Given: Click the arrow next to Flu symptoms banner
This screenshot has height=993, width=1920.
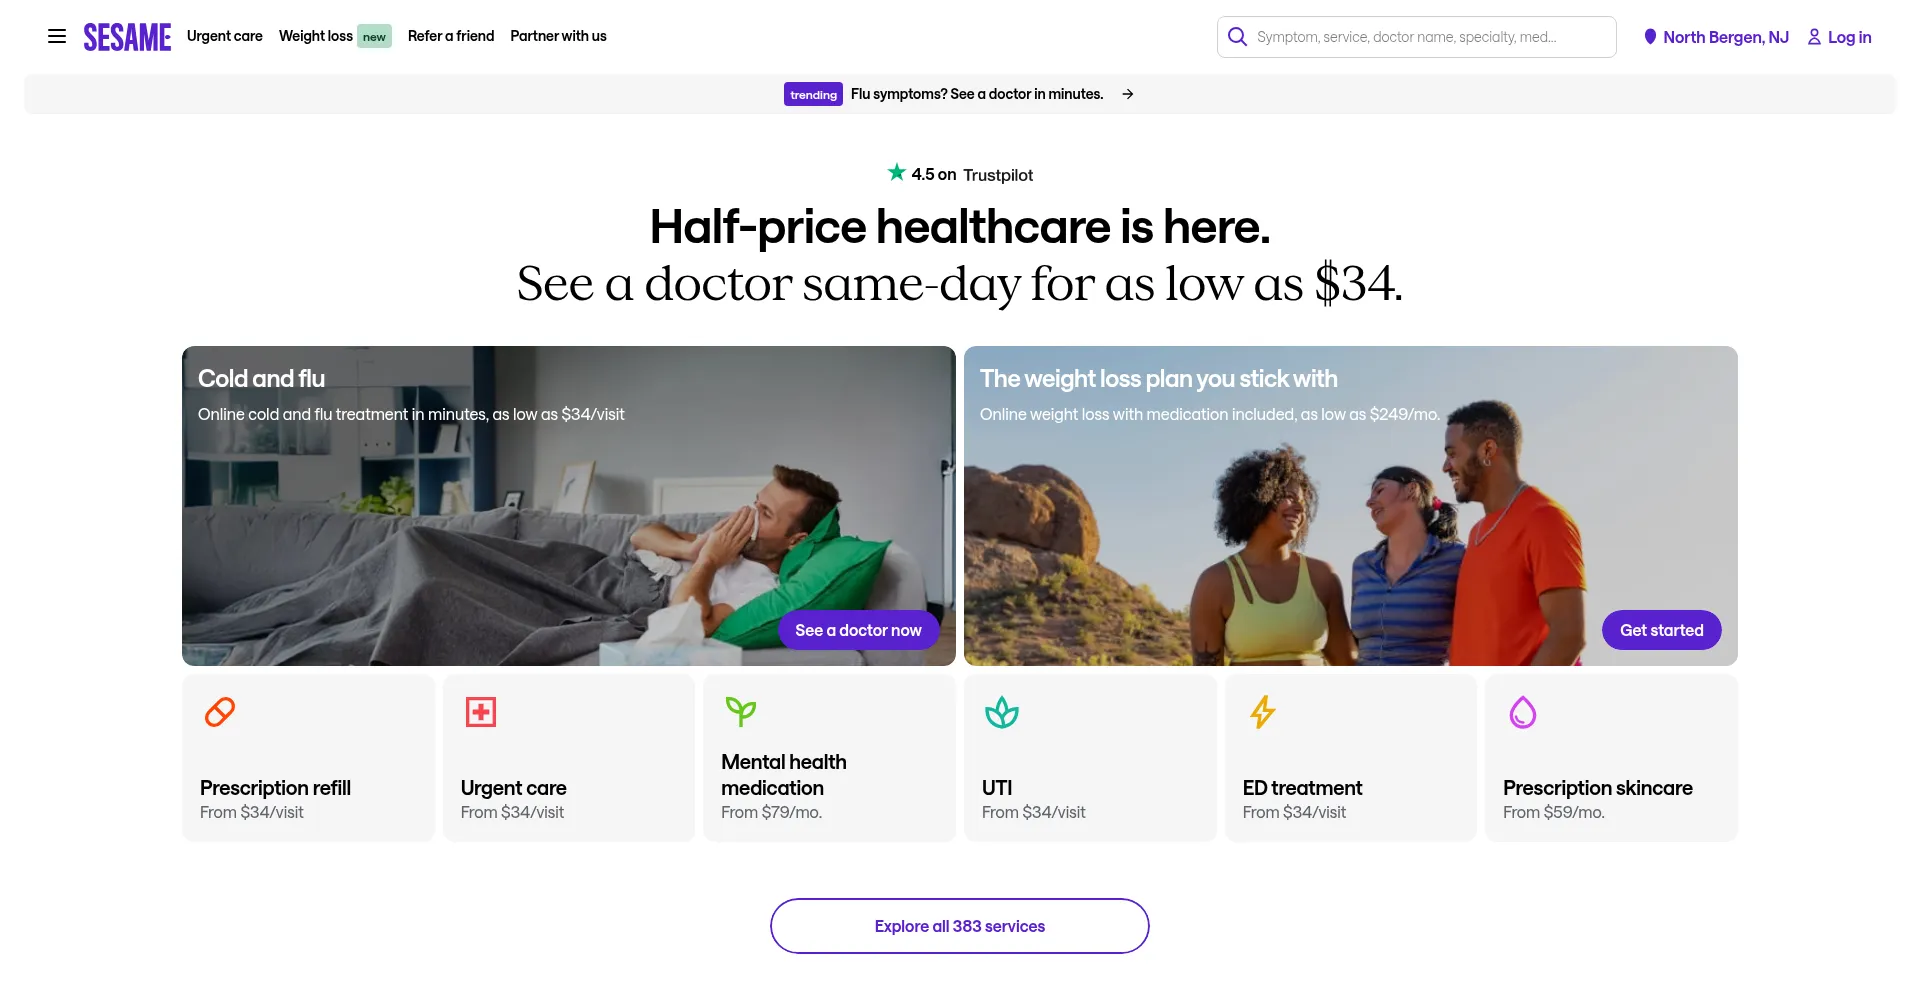Looking at the screenshot, I should 1128,94.
